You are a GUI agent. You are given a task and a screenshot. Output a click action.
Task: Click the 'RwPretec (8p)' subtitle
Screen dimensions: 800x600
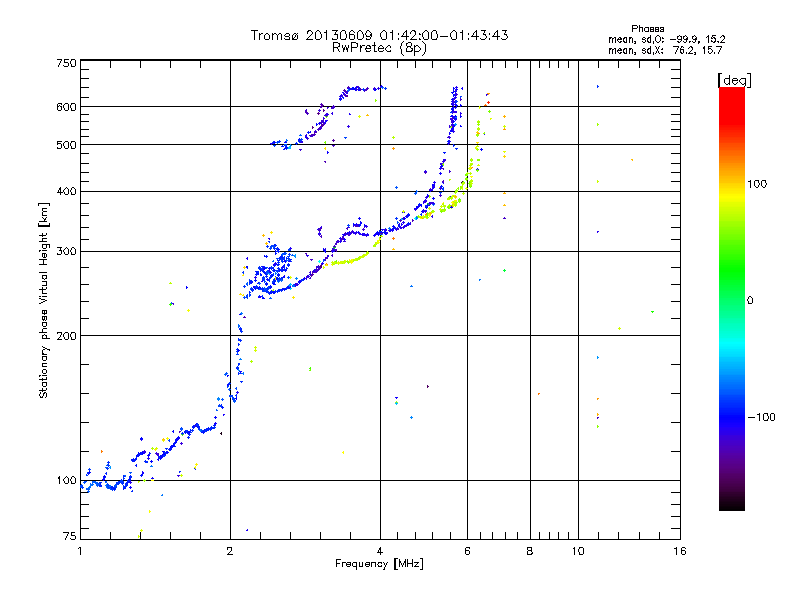[x=379, y=48]
